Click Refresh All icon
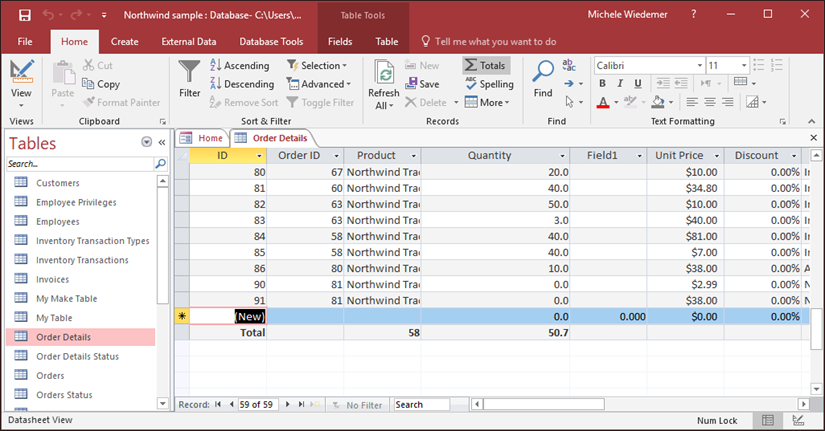This screenshot has width=825, height=431. (384, 74)
